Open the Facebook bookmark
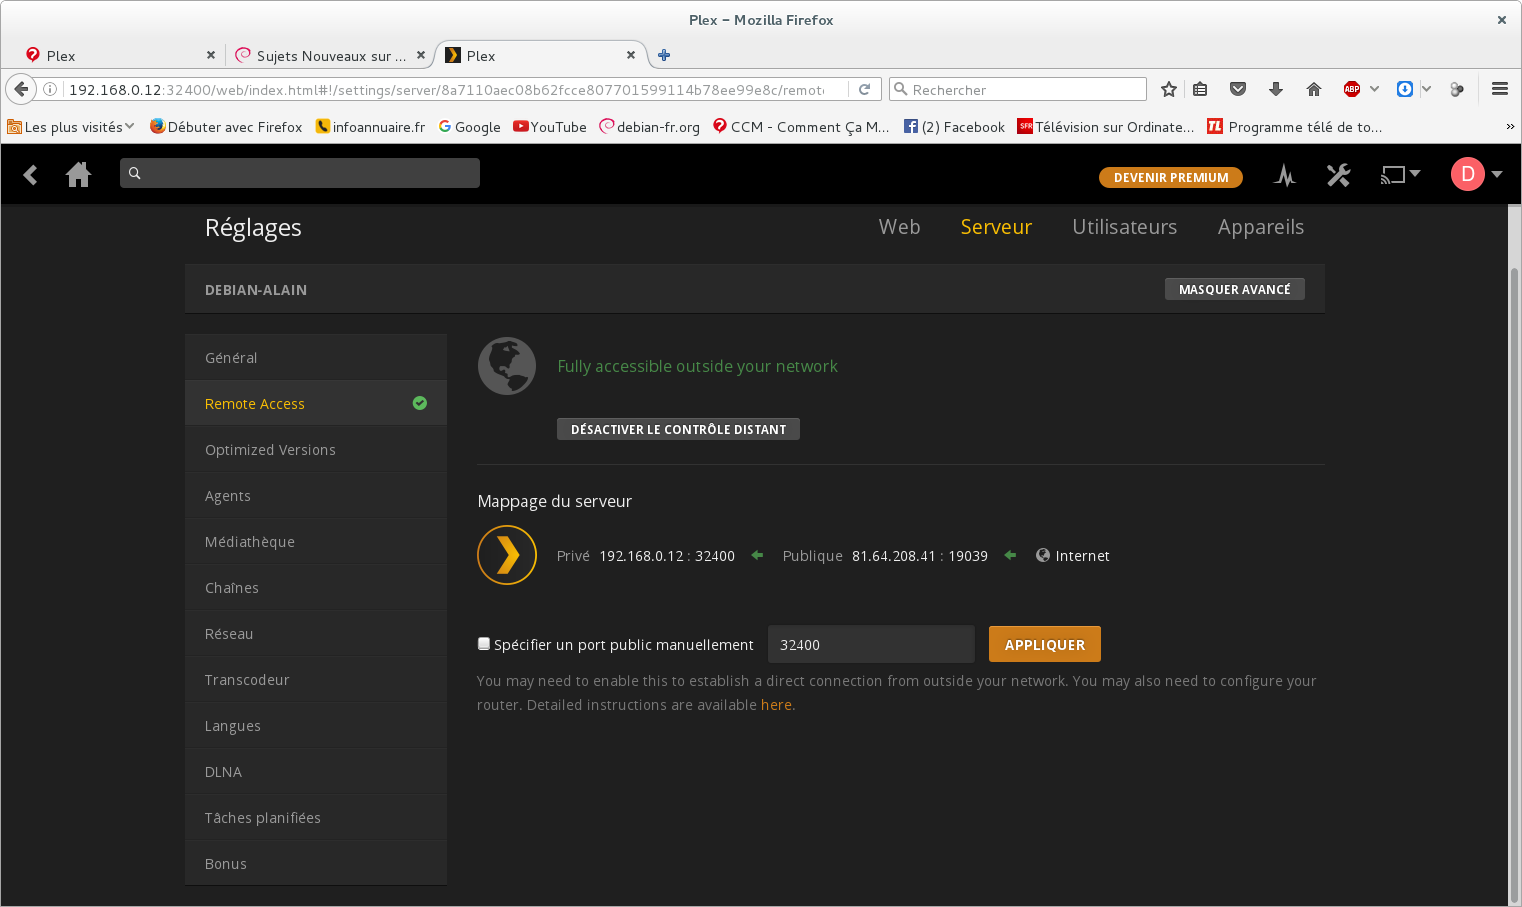The width and height of the screenshot is (1522, 907). (x=954, y=126)
